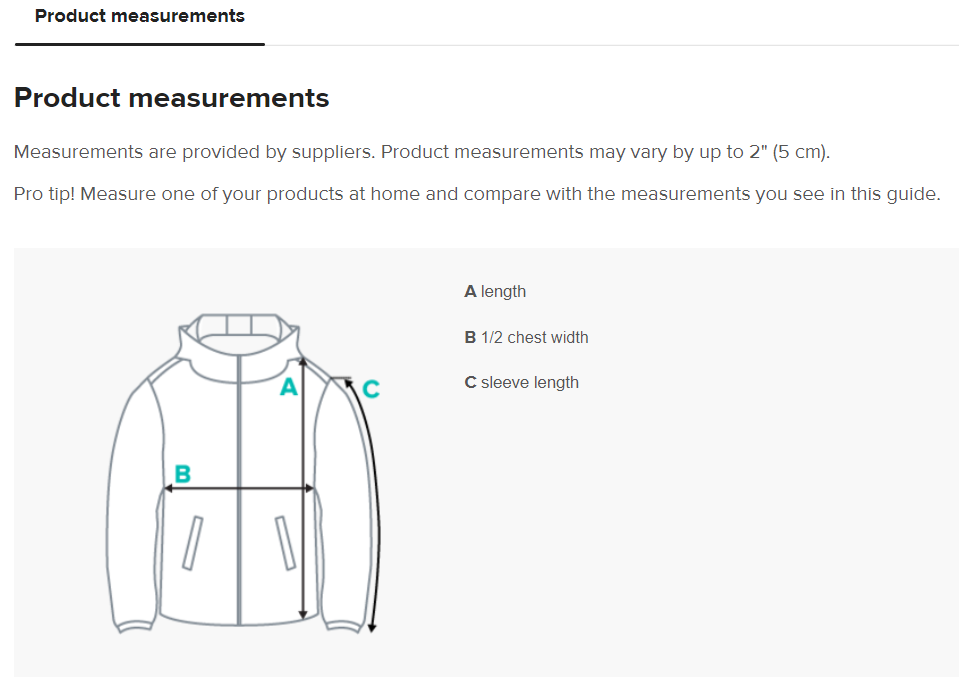This screenshot has width=959, height=677.
Task: Select the horizontal chest width arrow
Action: tap(240, 489)
